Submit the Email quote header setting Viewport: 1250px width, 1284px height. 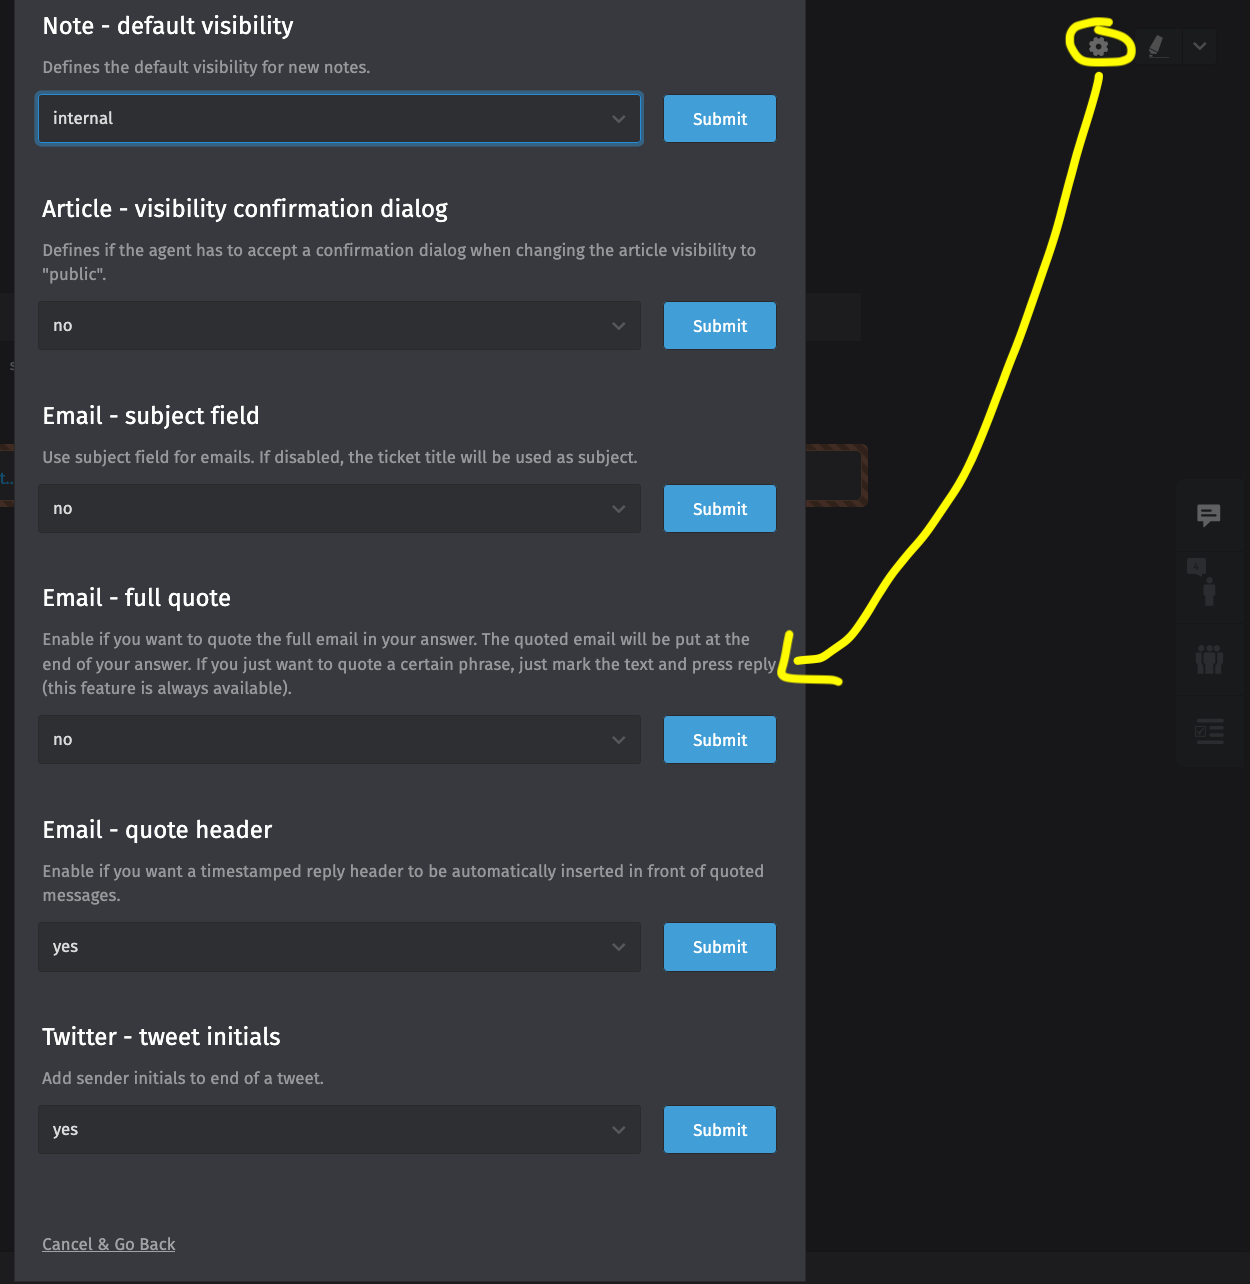click(x=719, y=947)
